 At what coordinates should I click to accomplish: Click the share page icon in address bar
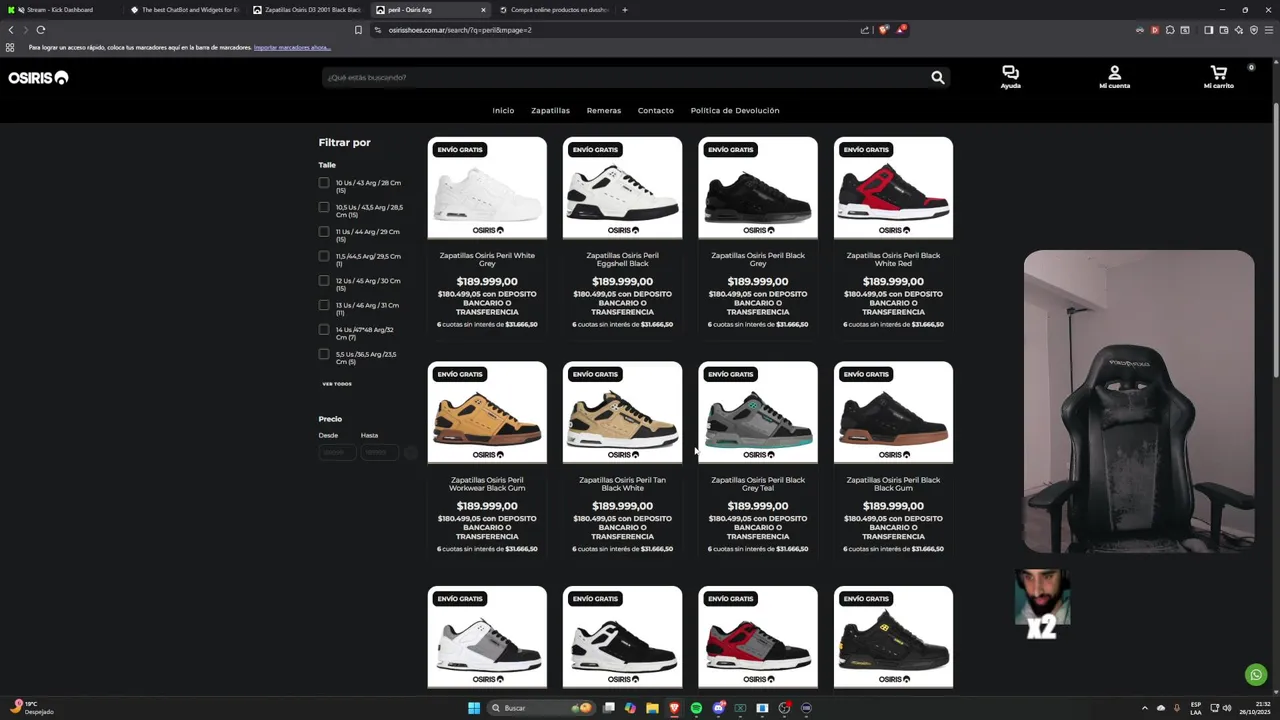(x=865, y=30)
